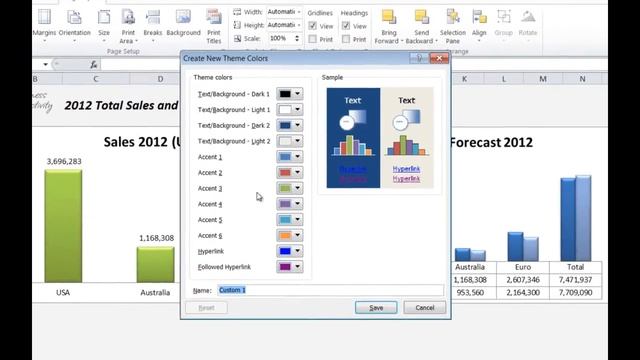
Task: Click the insert function fx icon
Action: (93, 64)
